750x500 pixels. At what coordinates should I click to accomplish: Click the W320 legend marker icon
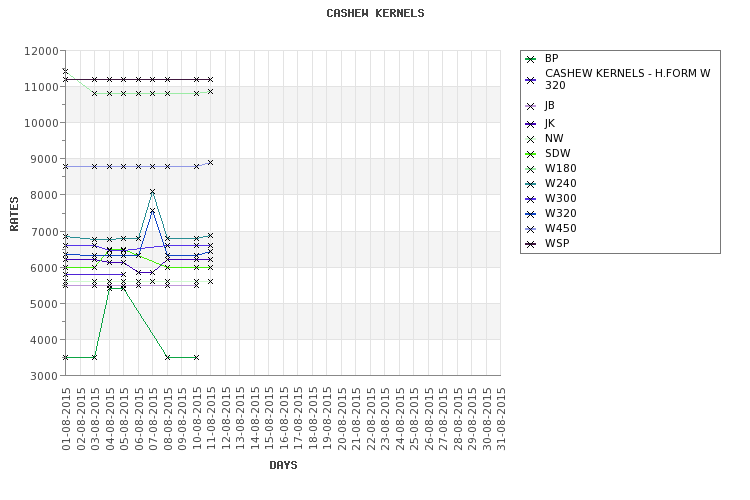pyautogui.click(x=530, y=214)
